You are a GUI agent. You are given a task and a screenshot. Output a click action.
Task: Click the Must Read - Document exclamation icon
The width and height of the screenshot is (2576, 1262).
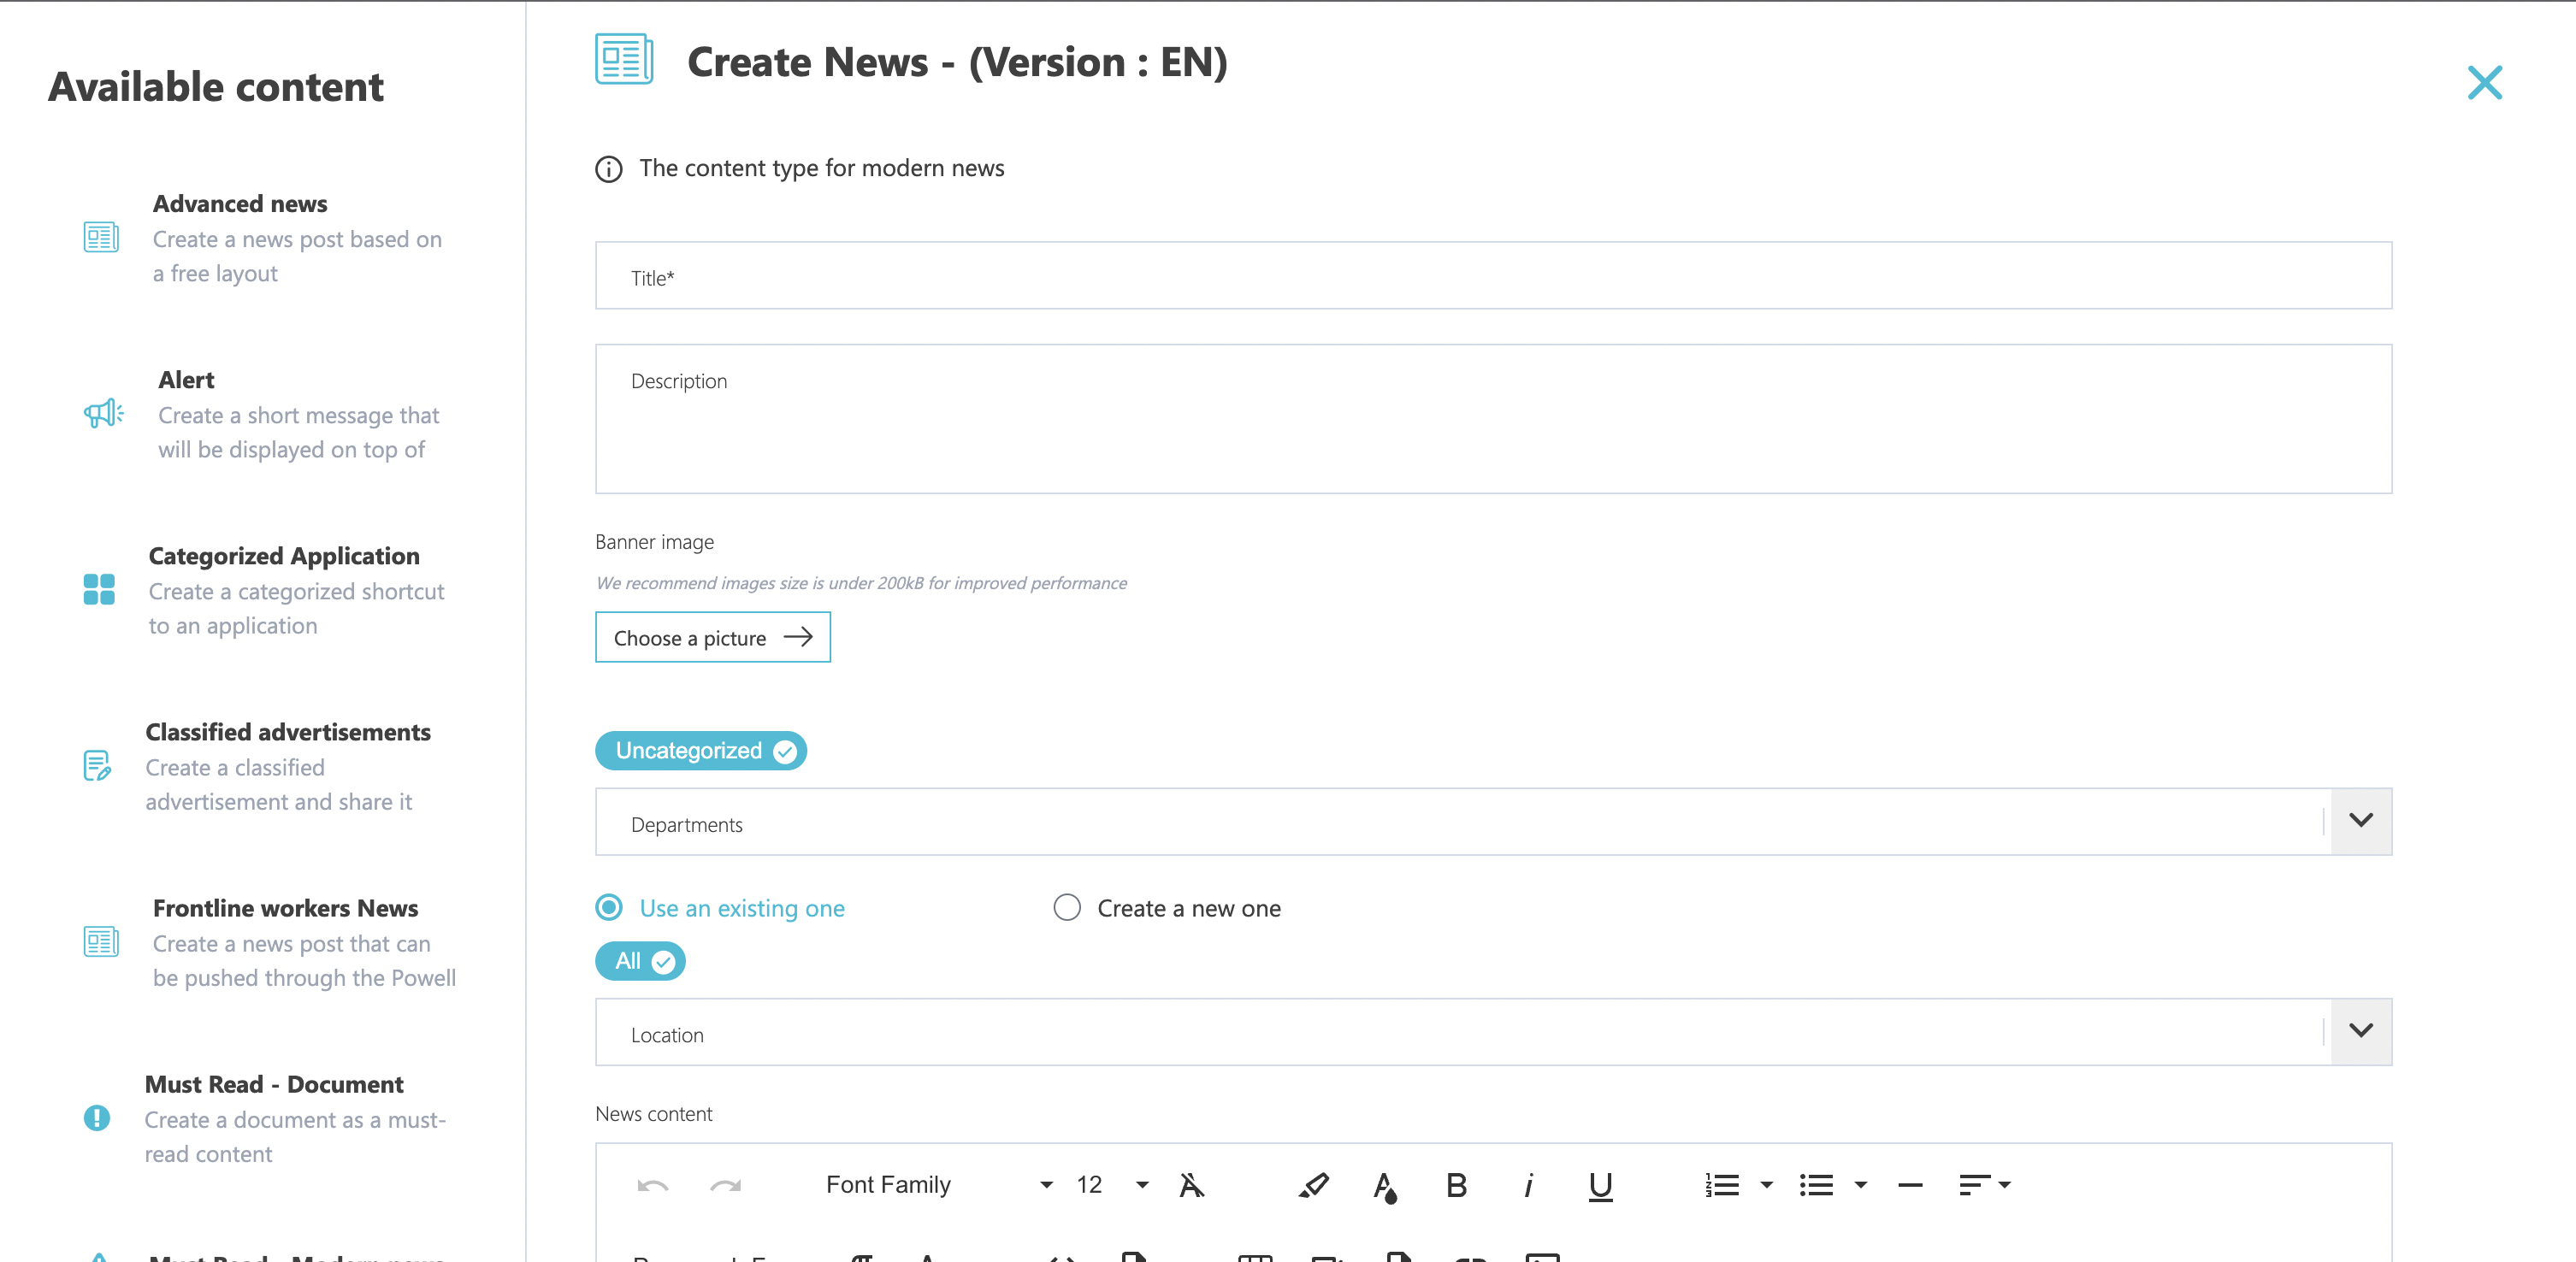tap(97, 1118)
